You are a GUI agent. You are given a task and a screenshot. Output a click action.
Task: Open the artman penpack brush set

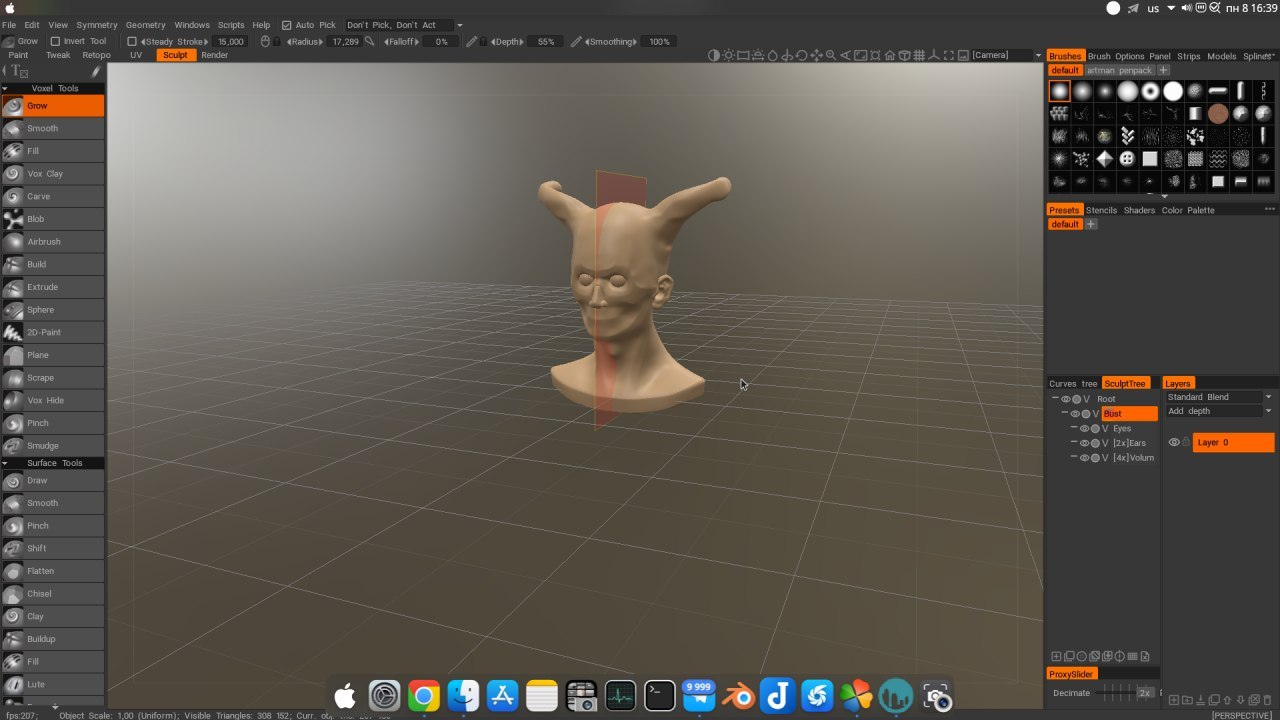point(1119,71)
